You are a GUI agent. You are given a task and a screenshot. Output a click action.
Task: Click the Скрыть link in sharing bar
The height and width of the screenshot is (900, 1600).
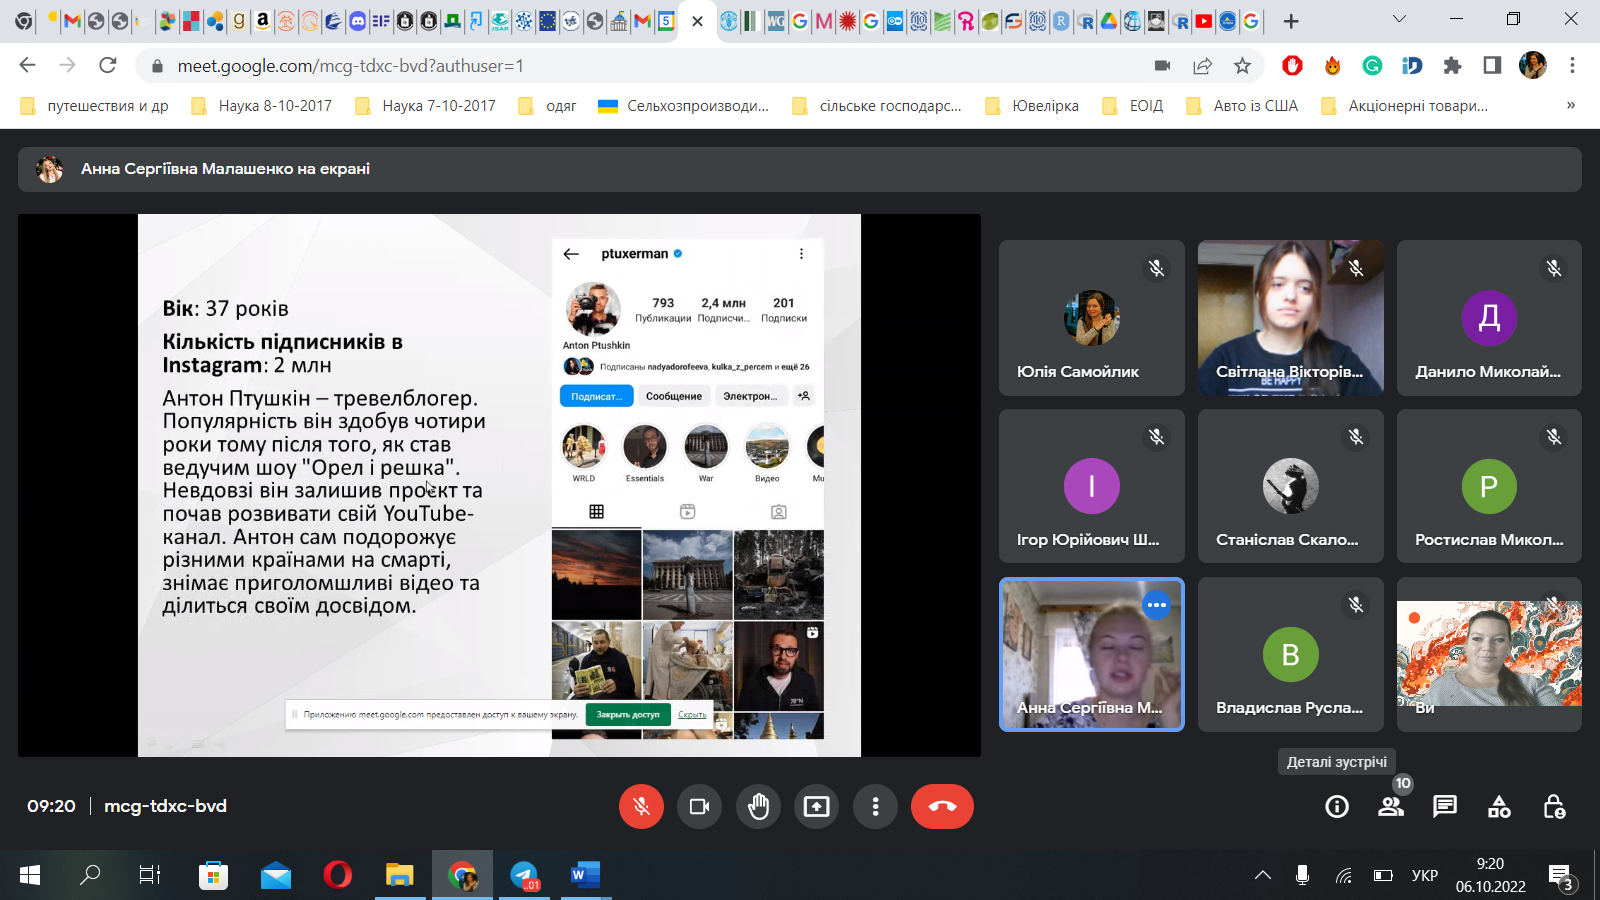click(x=692, y=715)
